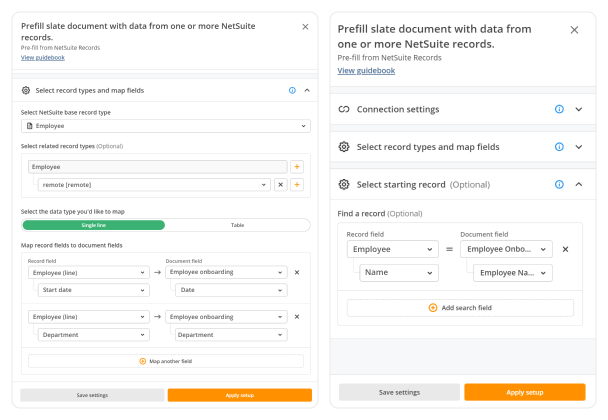Open the Employee Onbo... document field dropdown
This screenshot has width=608, height=420.
pyautogui.click(x=506, y=249)
